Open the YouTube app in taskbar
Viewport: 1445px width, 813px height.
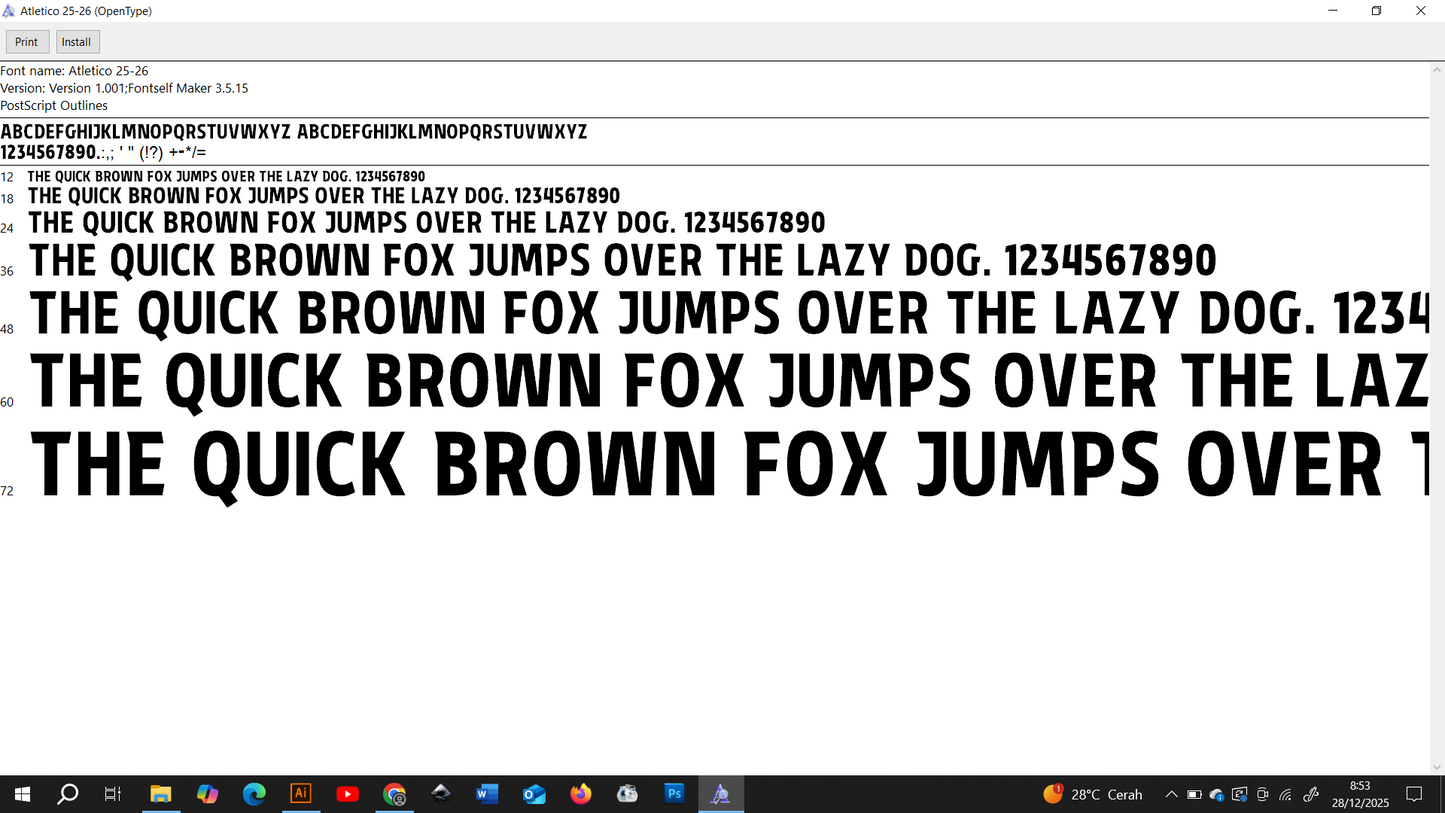pos(348,794)
